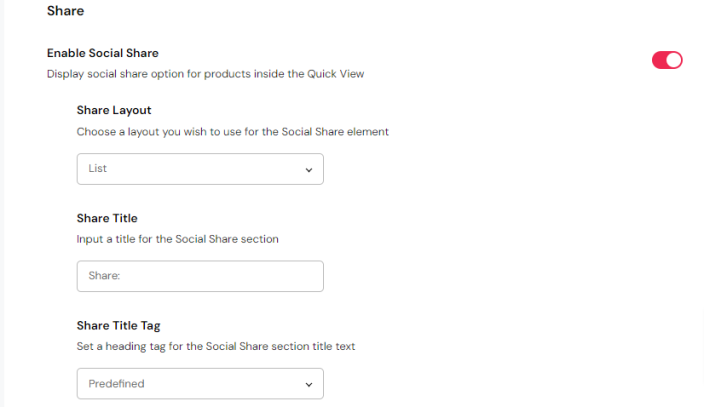Click the 'Predefined' value in Share Title Tag

[118, 384]
